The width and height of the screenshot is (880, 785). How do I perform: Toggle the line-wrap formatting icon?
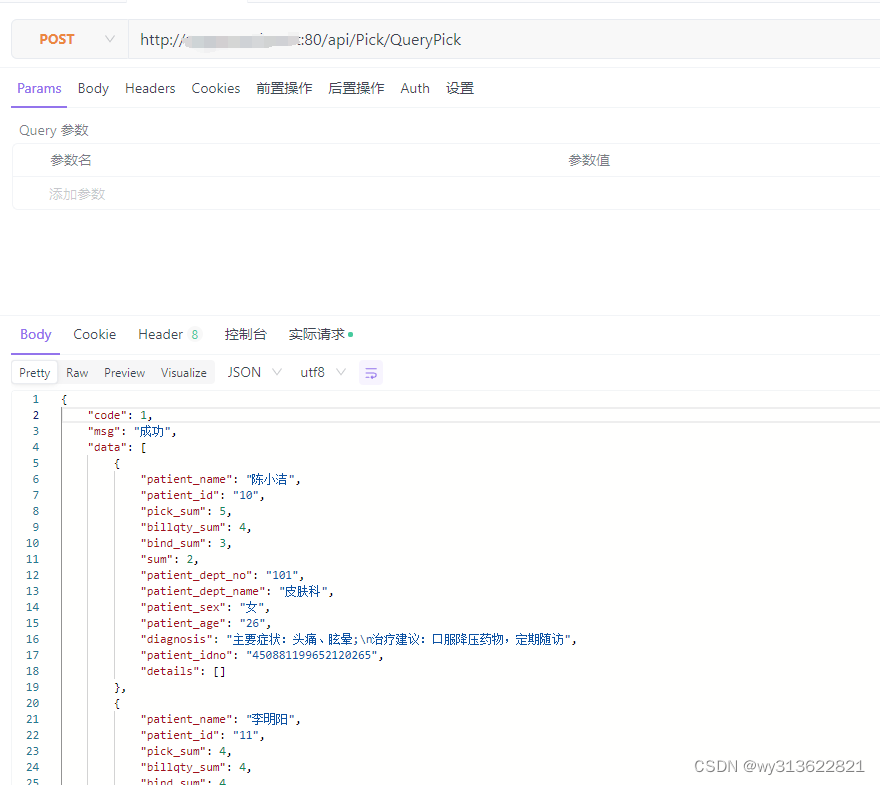(x=370, y=371)
